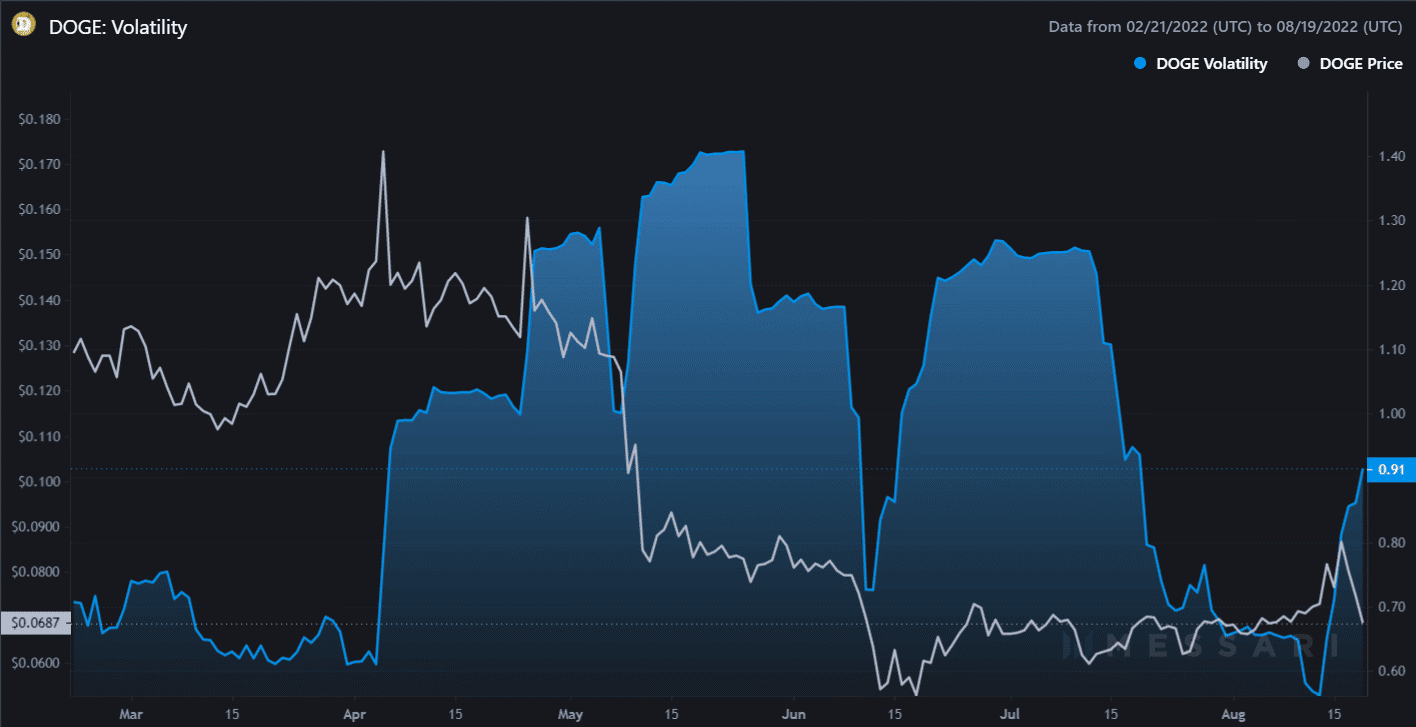
Task: Toggle the DOGE Volatility legend series
Action: pyautogui.click(x=1199, y=64)
